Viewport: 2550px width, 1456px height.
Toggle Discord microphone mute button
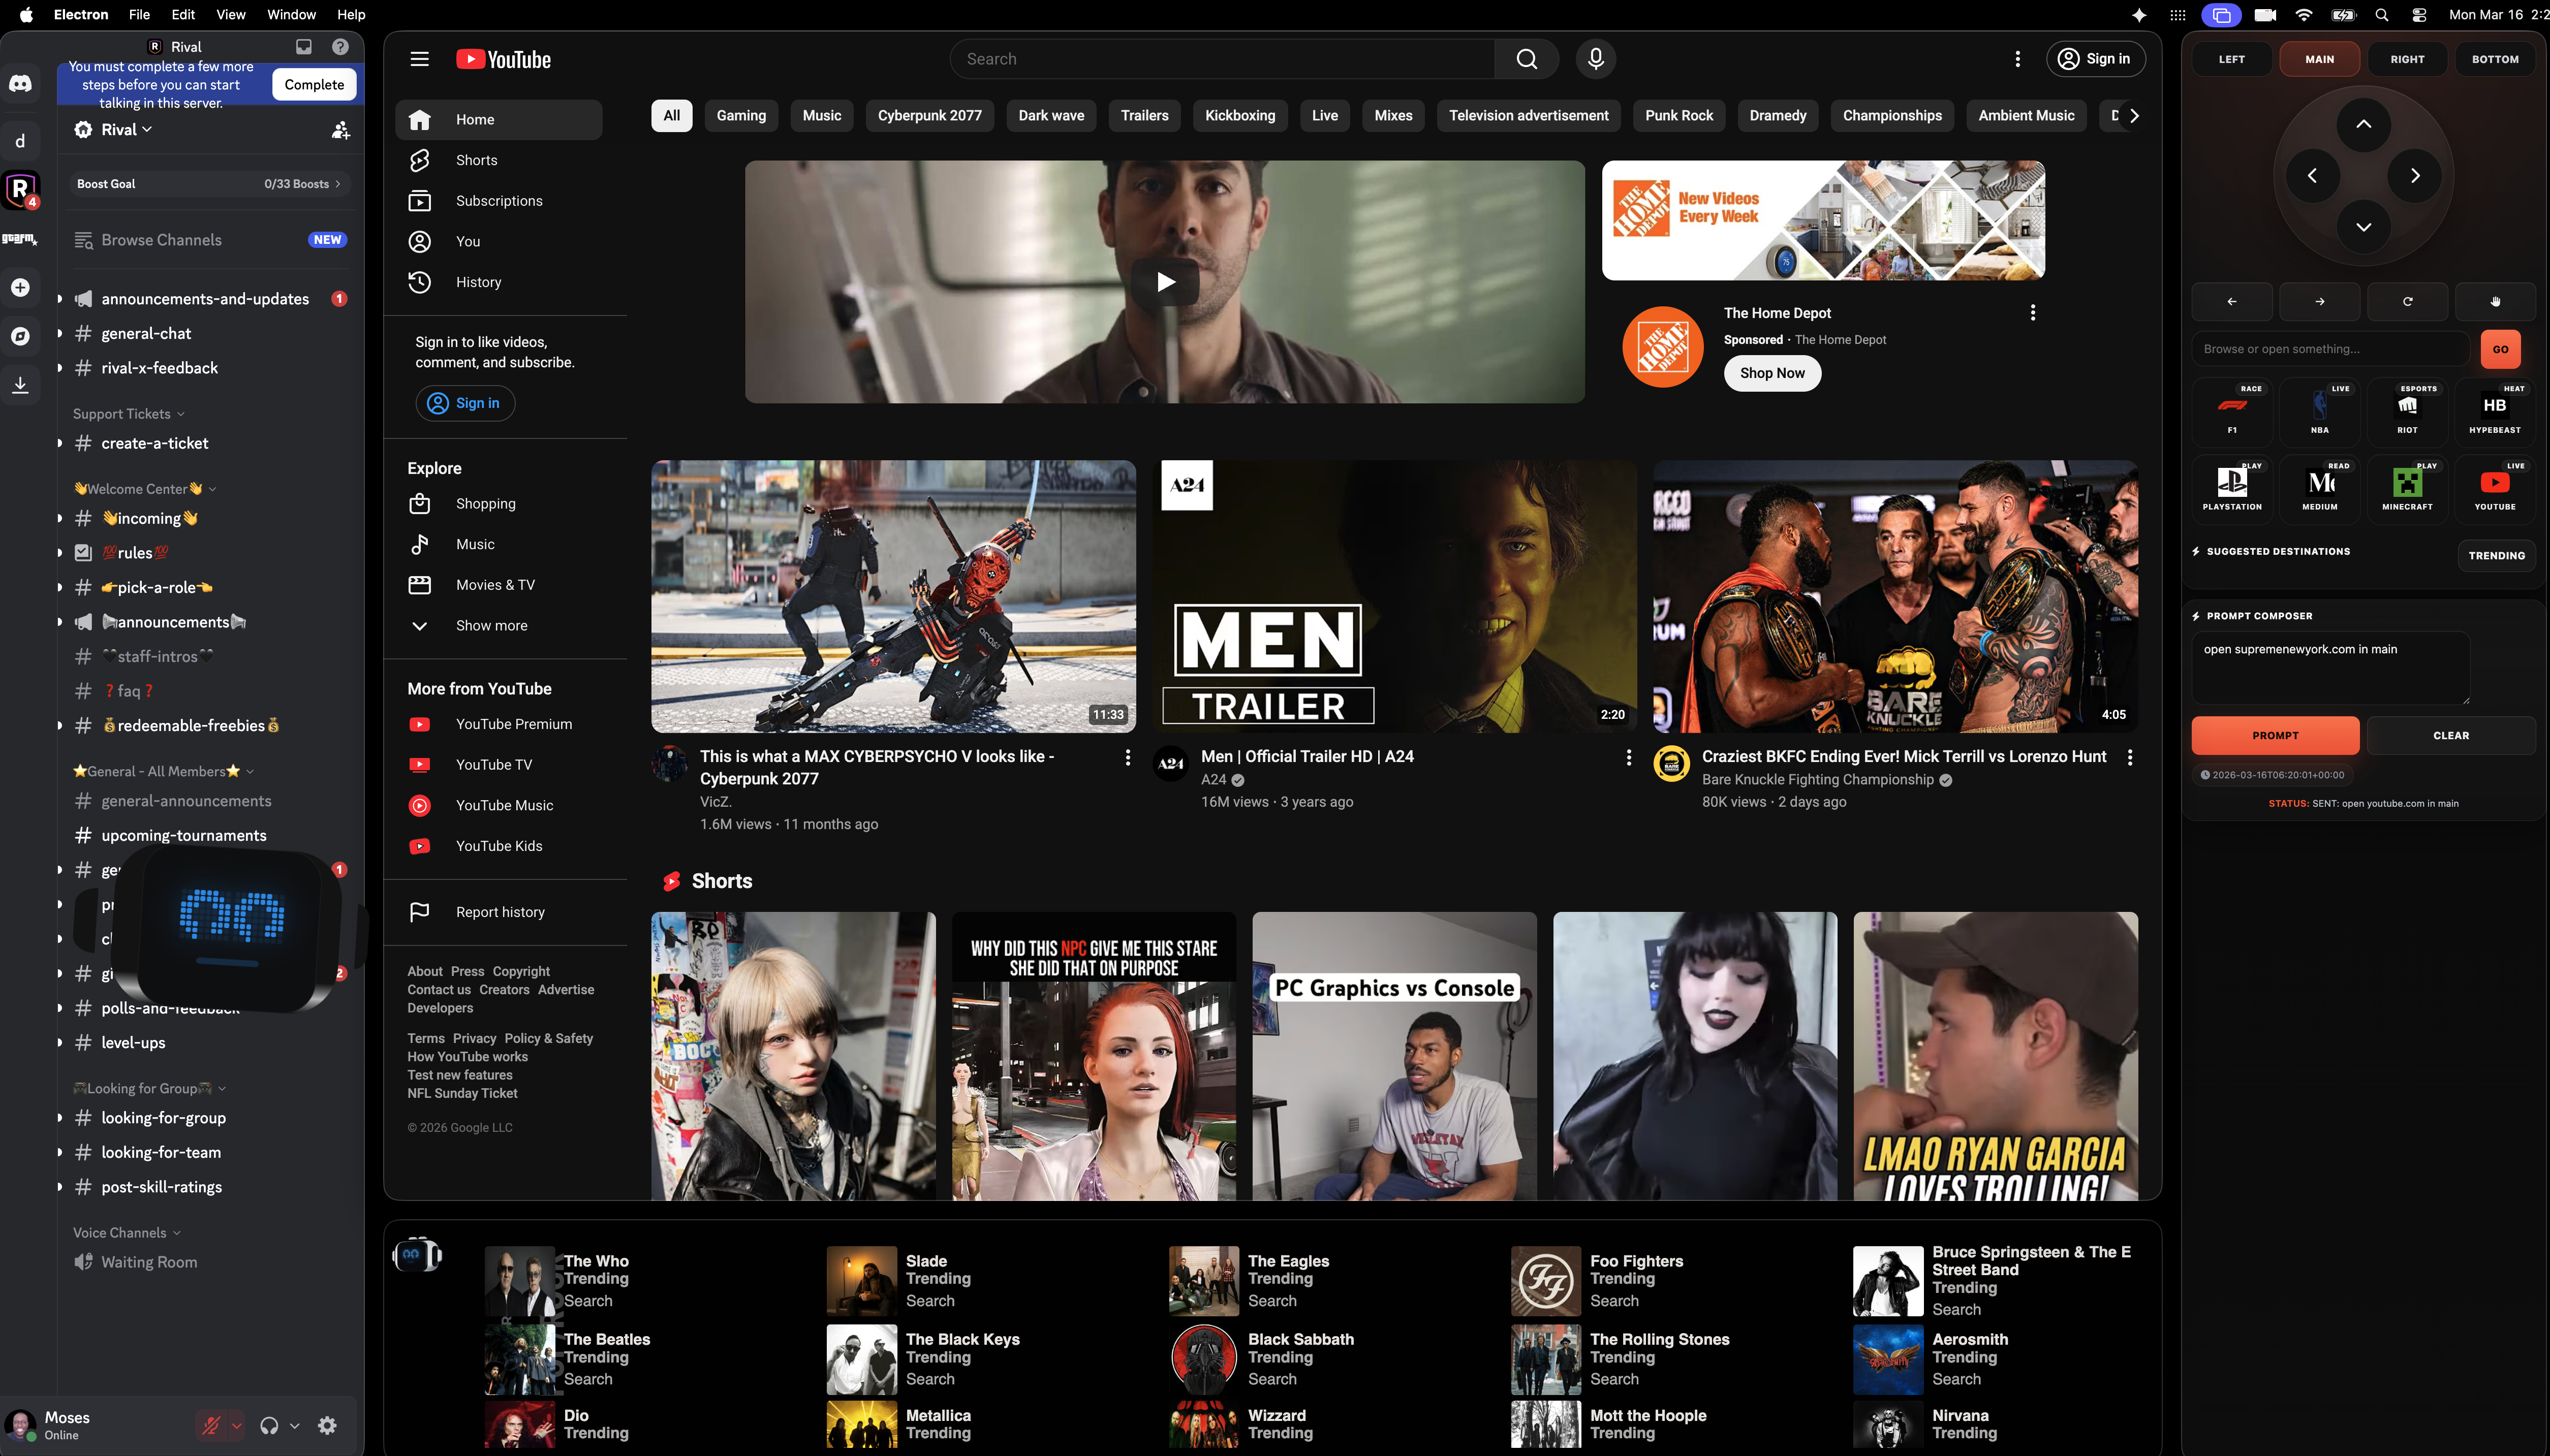(x=211, y=1425)
